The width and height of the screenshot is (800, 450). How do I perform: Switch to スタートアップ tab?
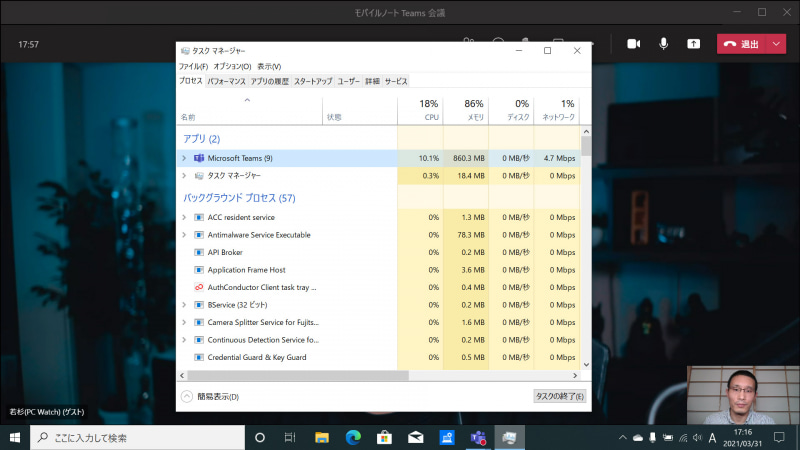(313, 81)
